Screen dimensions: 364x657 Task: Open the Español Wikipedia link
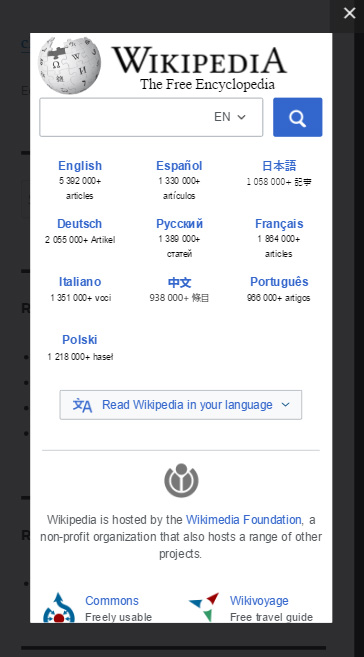pos(179,166)
